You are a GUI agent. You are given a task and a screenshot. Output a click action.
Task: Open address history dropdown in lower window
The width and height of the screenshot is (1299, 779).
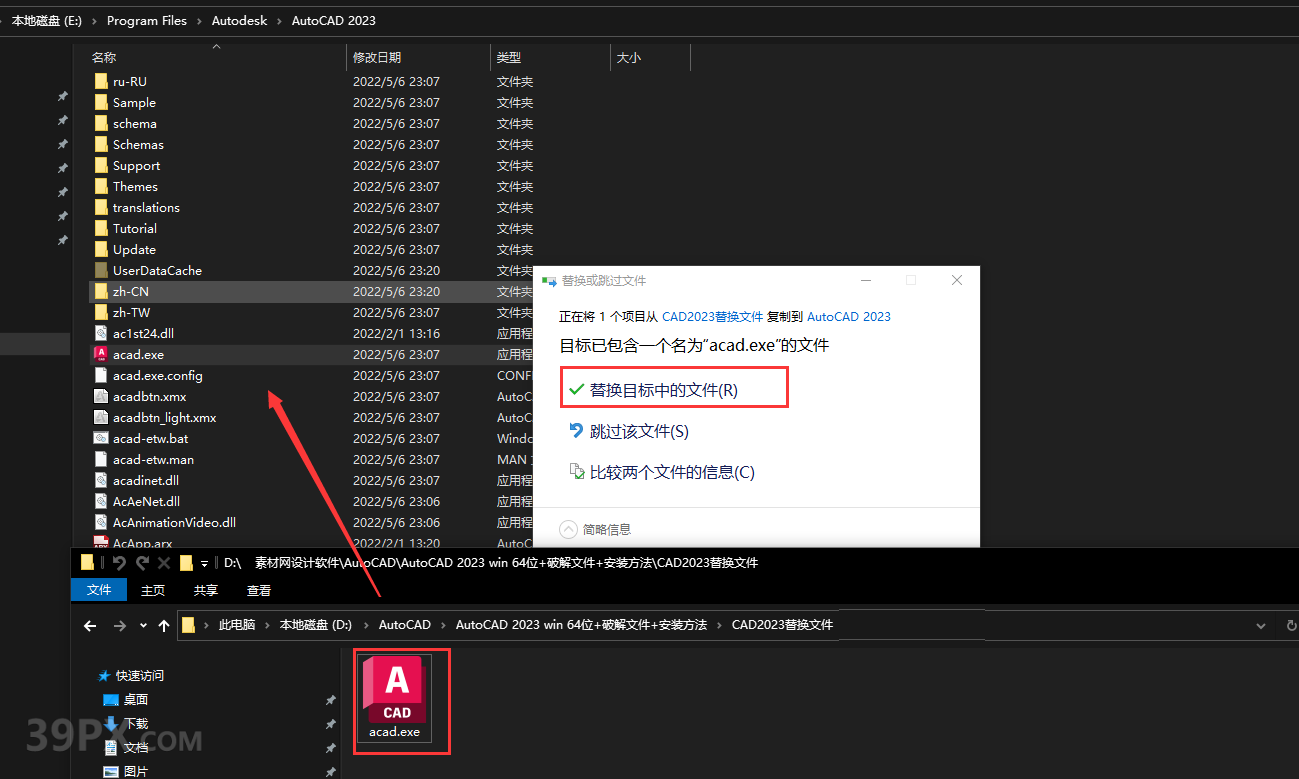click(x=1262, y=625)
